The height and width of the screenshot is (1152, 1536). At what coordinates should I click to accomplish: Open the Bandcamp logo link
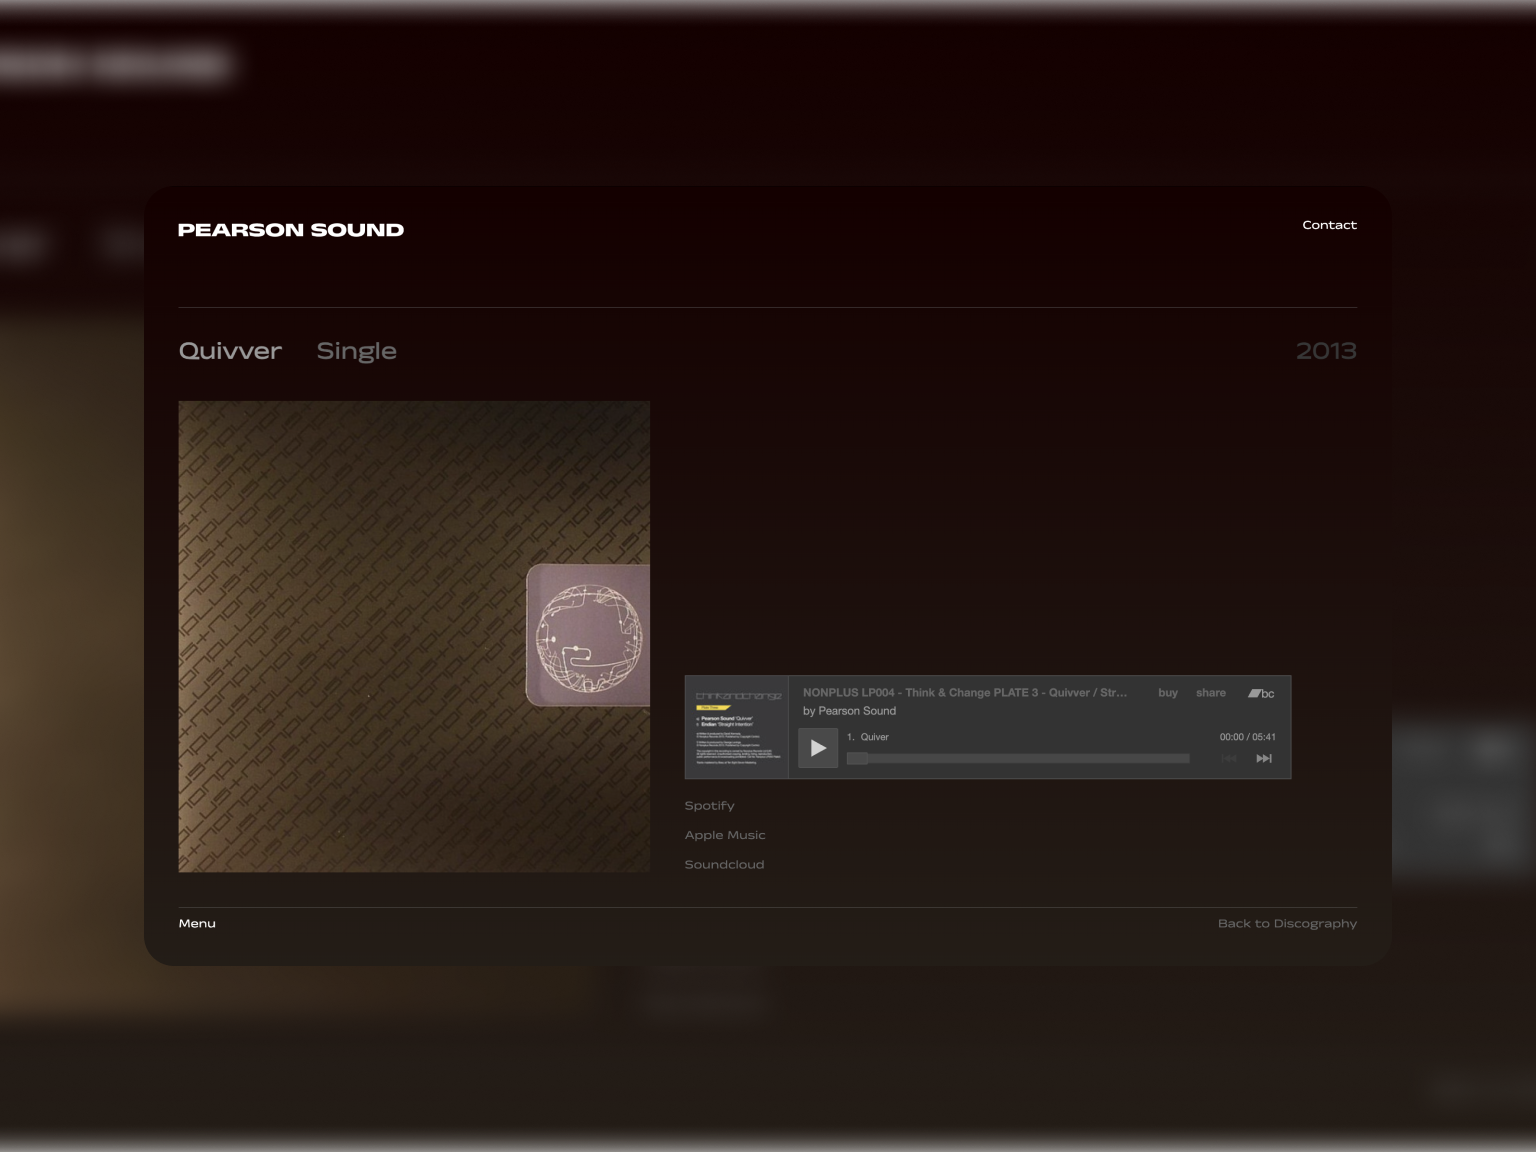tap(1261, 693)
